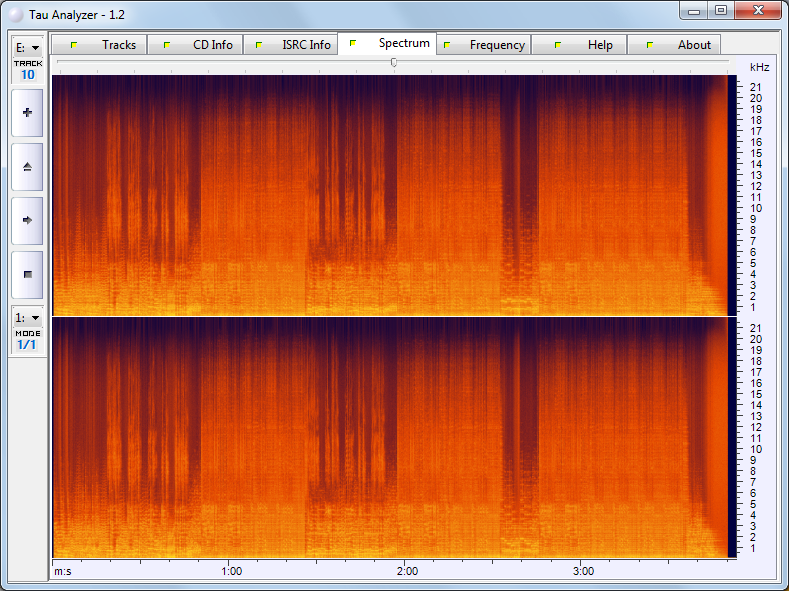
Task: Open the E: drive selection dropdown
Action: click(27, 48)
